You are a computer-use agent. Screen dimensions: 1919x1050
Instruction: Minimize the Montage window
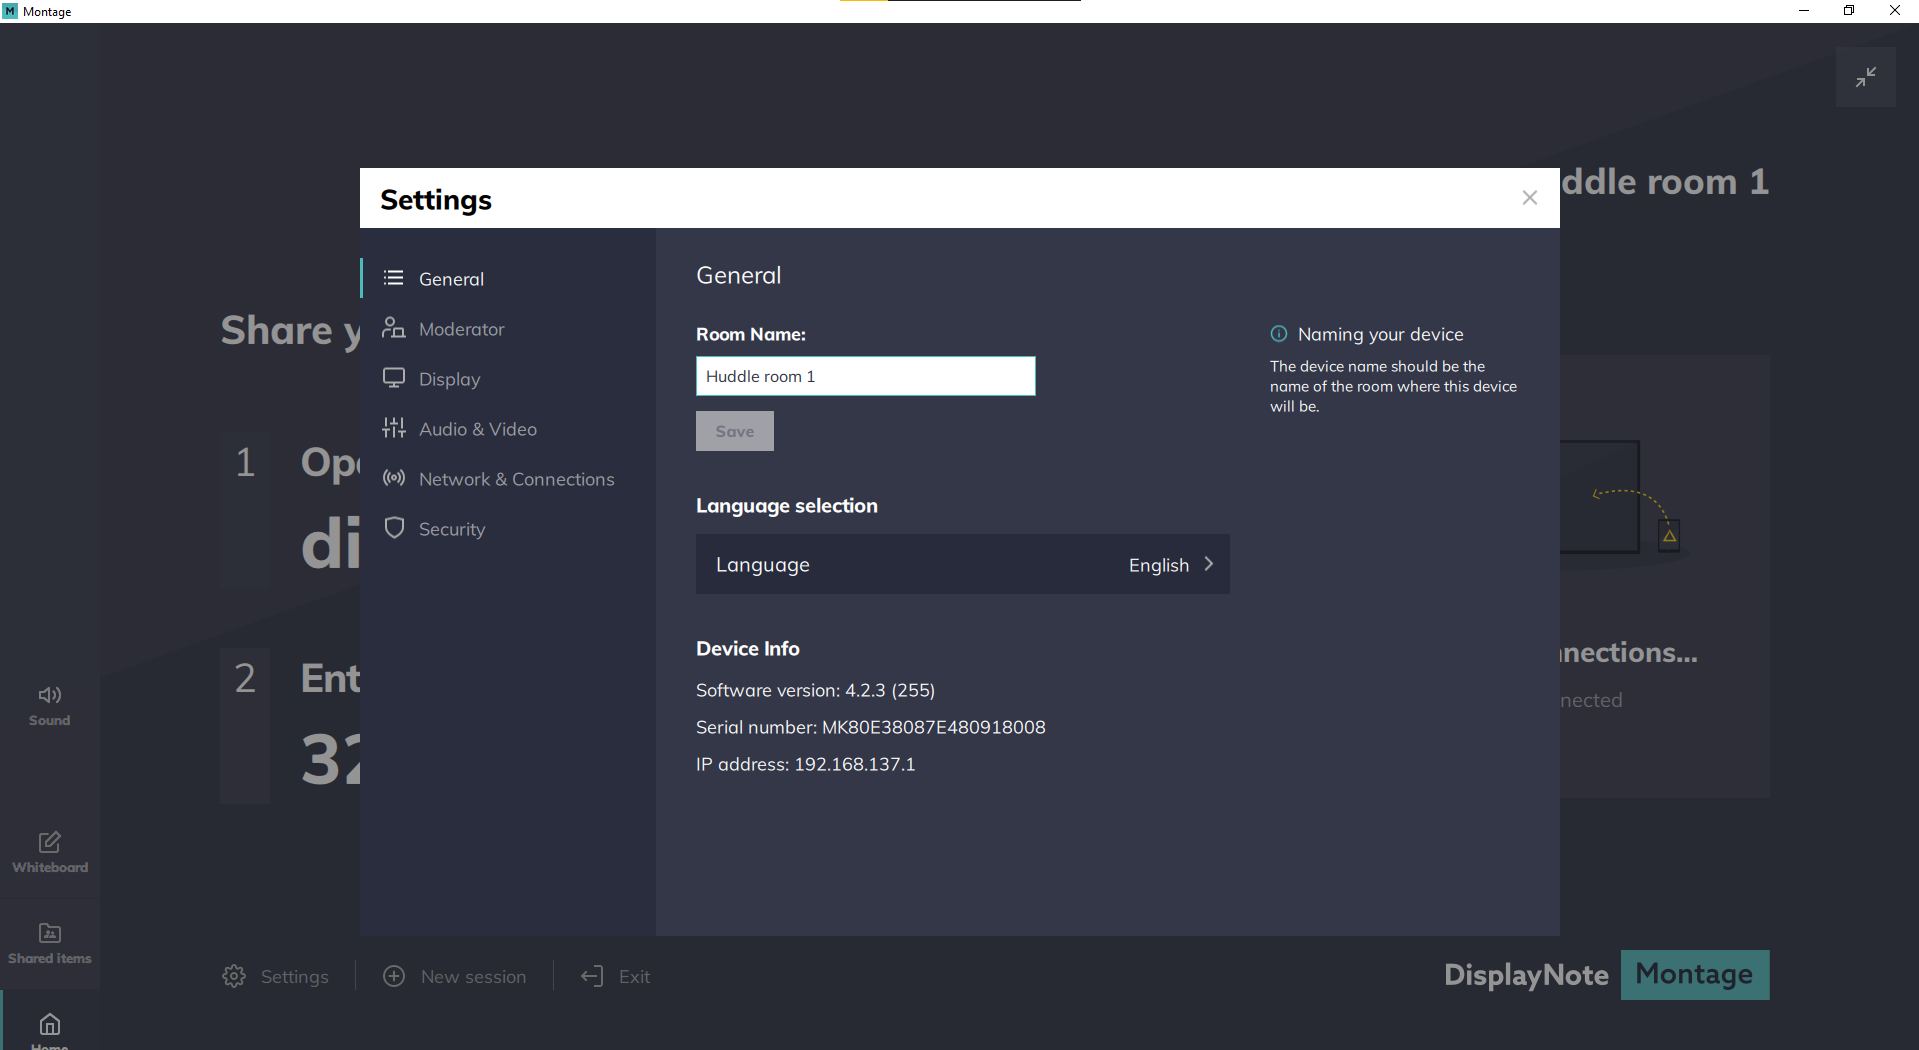point(1804,11)
